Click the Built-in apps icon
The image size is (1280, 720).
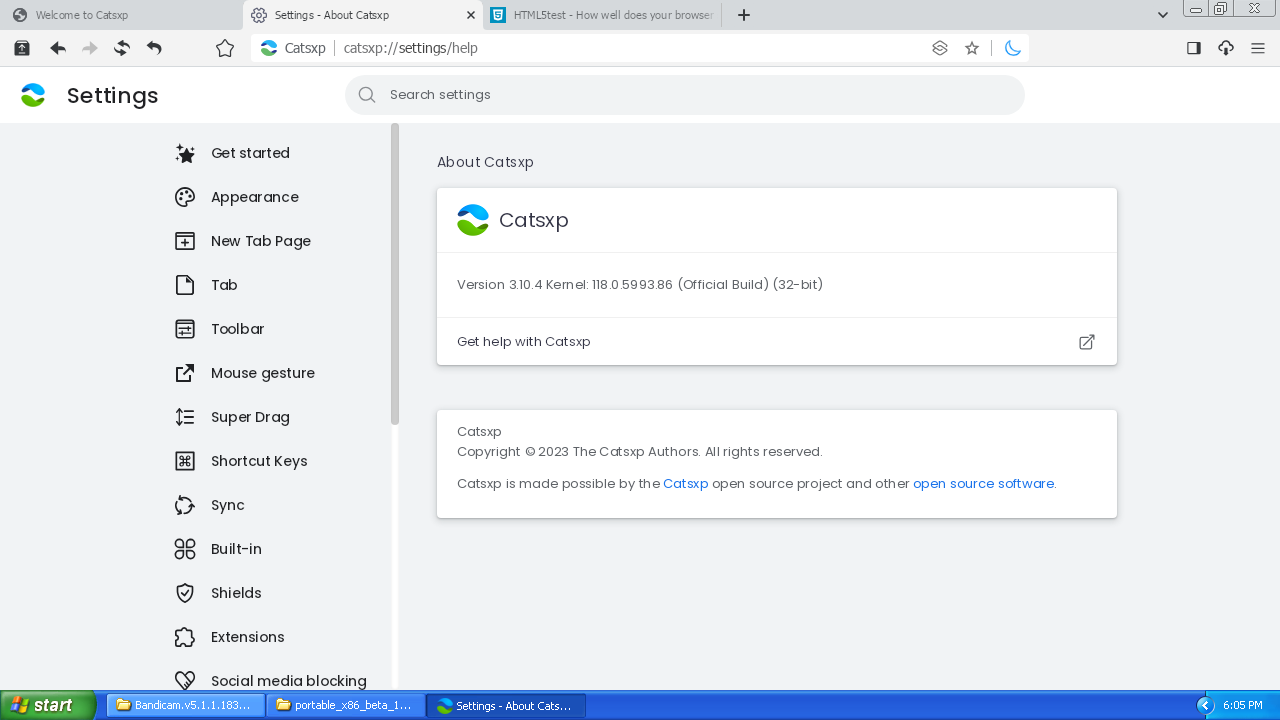(x=185, y=549)
